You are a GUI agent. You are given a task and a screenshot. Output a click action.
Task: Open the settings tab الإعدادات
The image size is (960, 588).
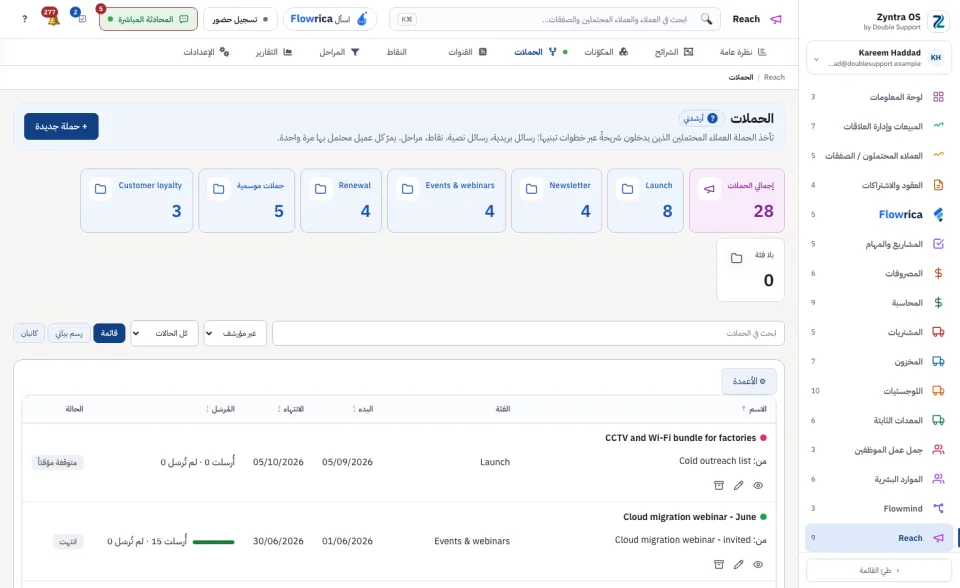pyautogui.click(x=206, y=52)
